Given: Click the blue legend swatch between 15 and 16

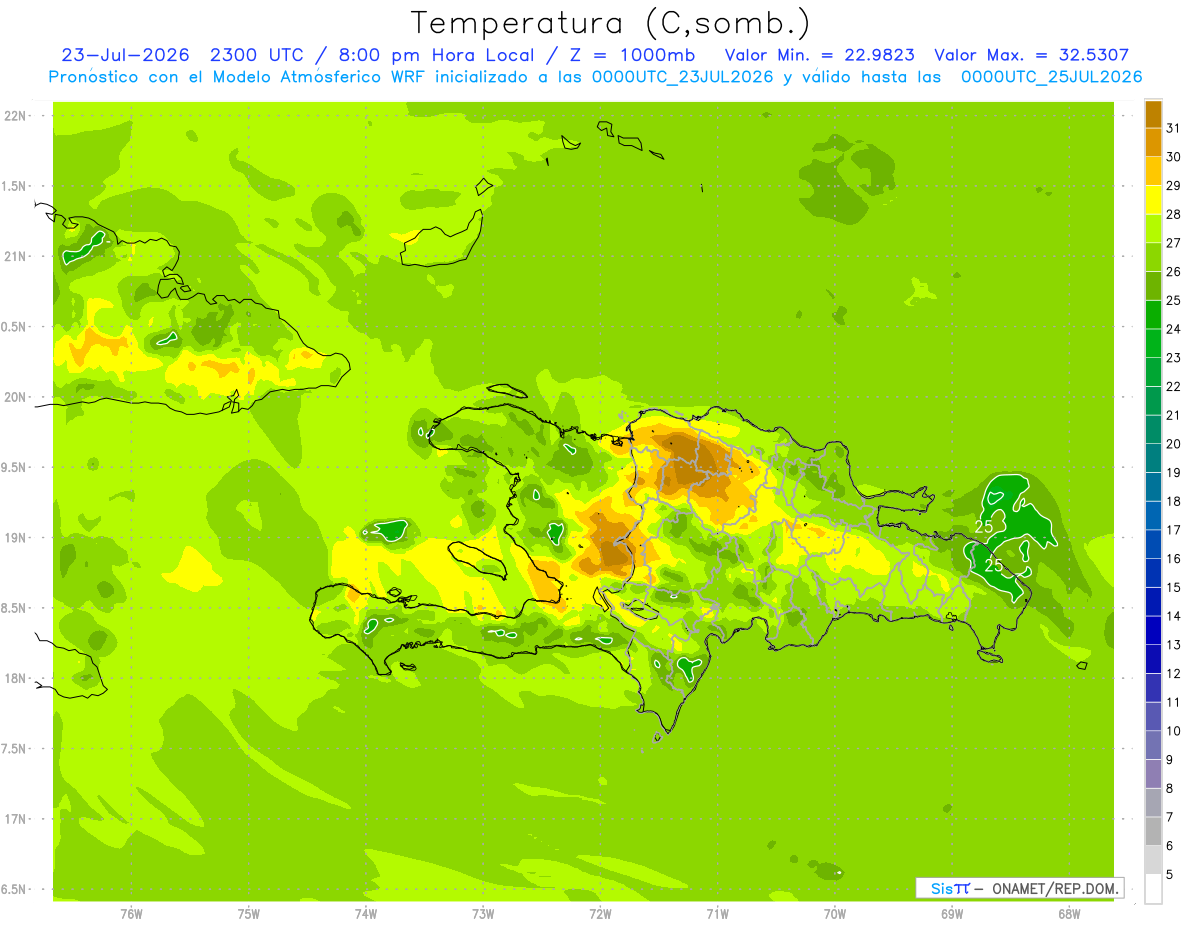Looking at the screenshot, I should 1153,573.
